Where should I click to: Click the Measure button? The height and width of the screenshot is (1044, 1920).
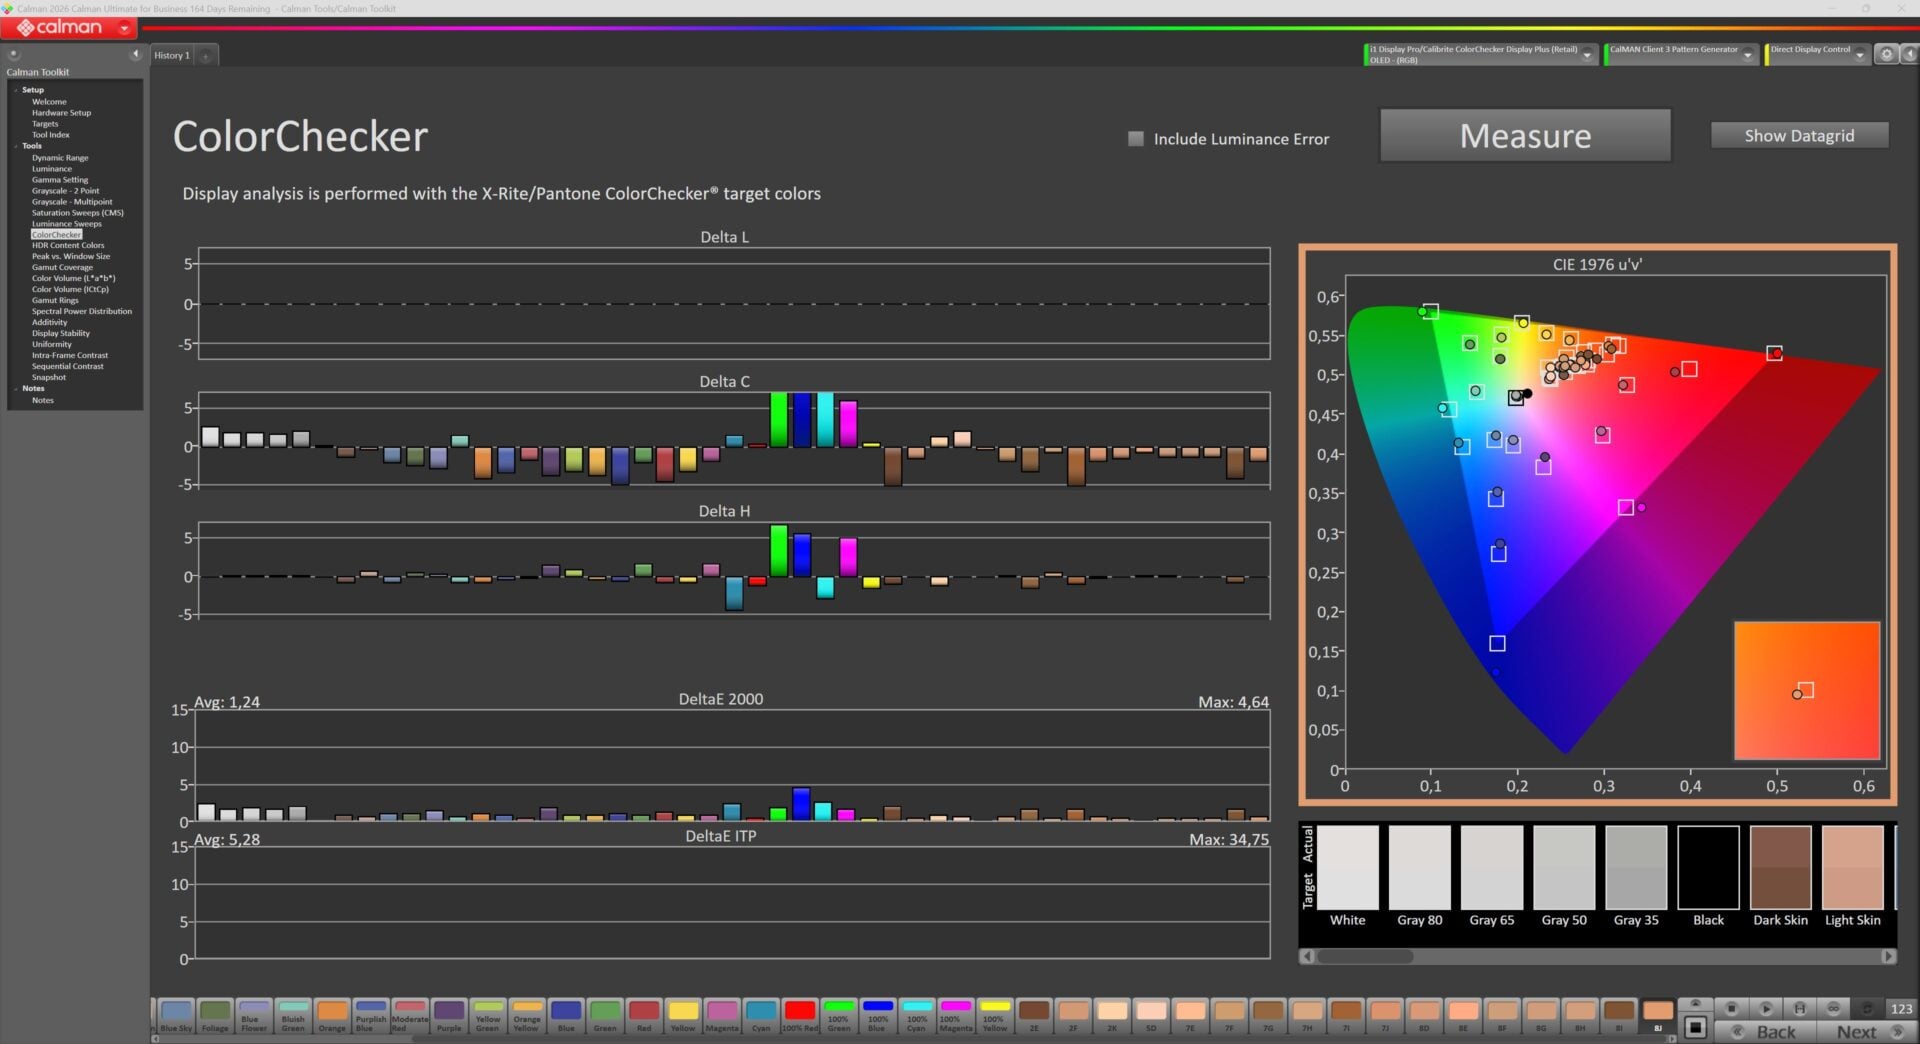coord(1525,136)
